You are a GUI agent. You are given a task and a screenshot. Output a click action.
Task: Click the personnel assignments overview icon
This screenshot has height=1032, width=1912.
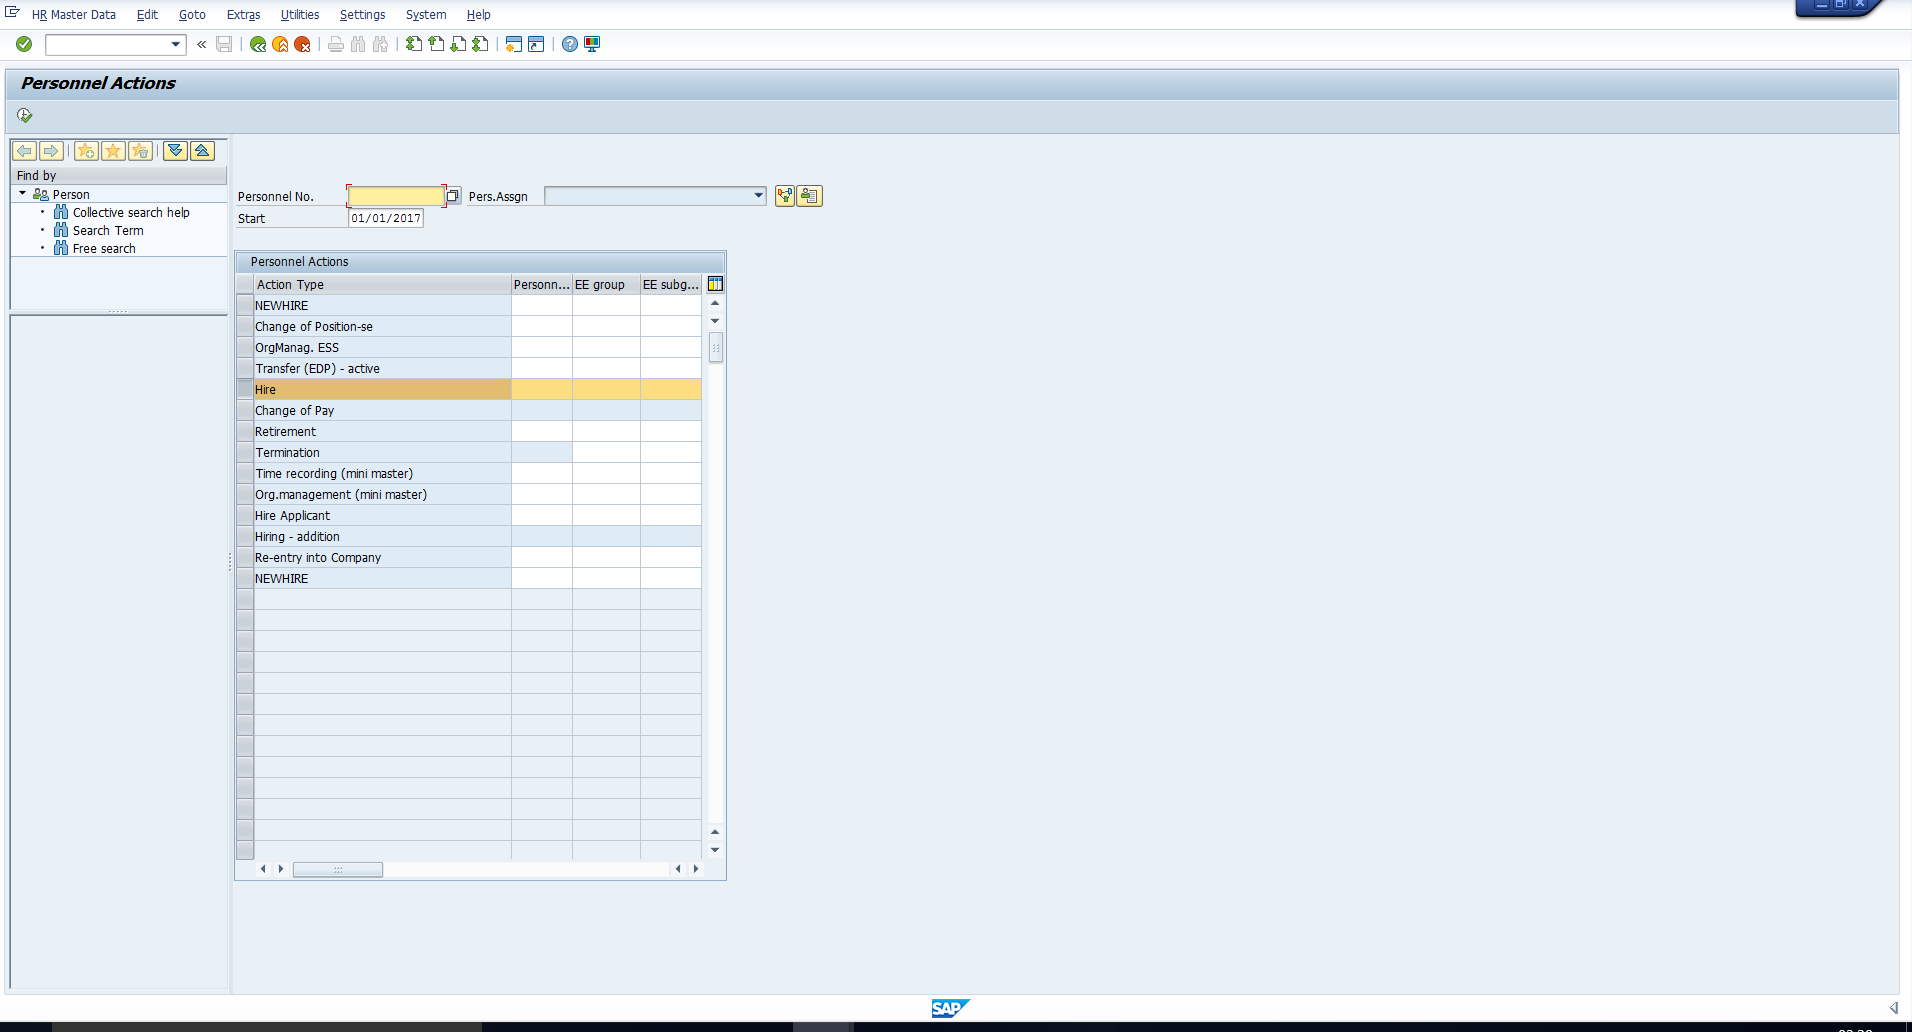pyautogui.click(x=810, y=196)
